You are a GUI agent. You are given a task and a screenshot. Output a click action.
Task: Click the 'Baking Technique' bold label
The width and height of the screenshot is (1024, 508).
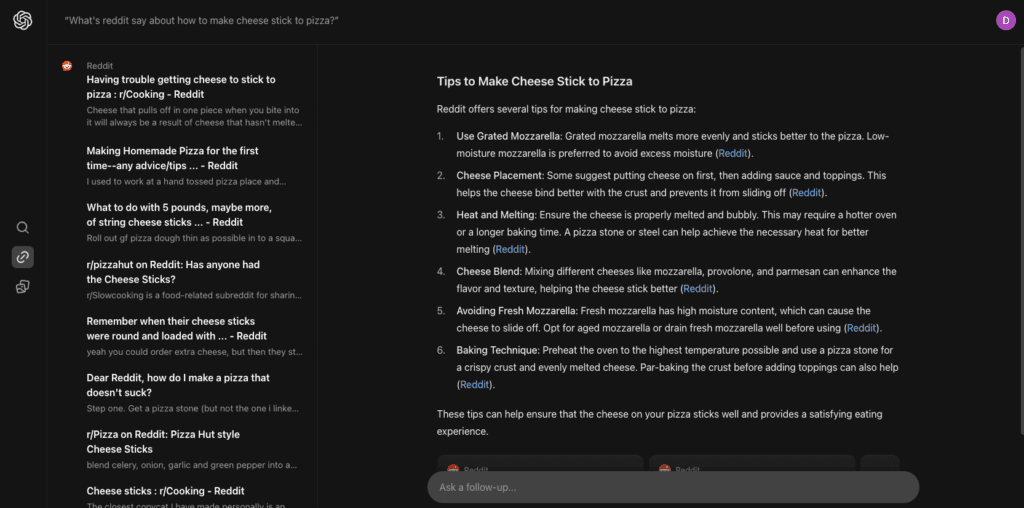tap(499, 349)
